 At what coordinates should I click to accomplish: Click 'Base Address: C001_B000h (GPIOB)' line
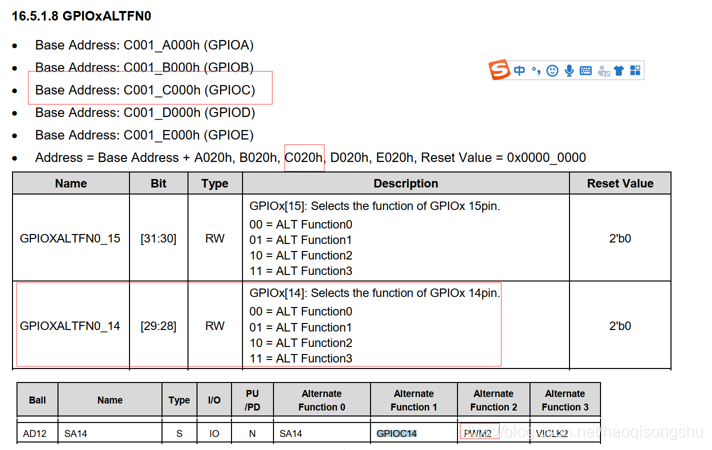coord(144,67)
